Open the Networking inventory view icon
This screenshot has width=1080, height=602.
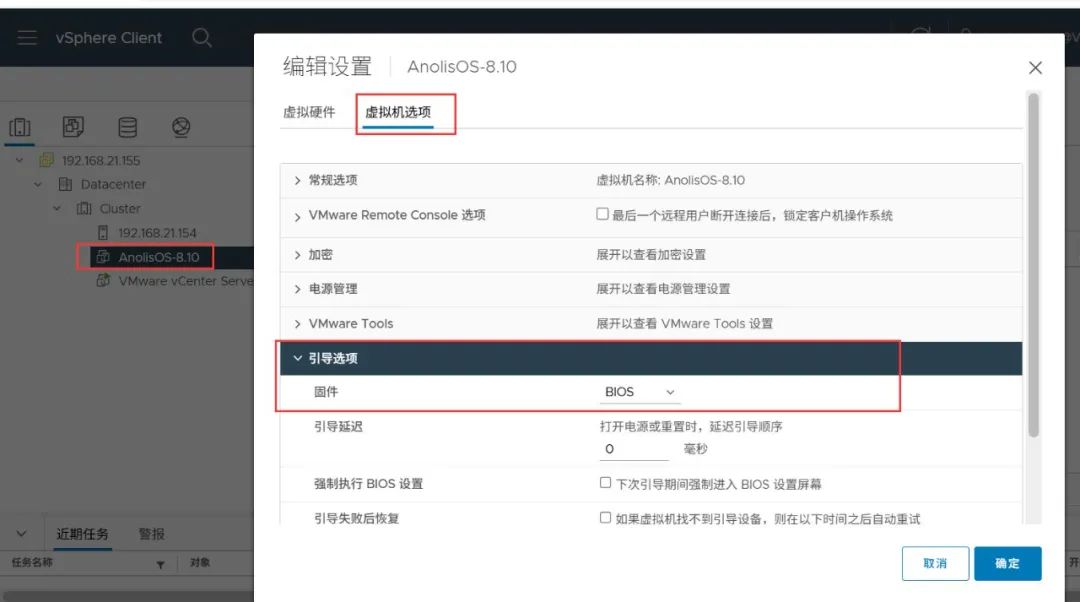(181, 127)
